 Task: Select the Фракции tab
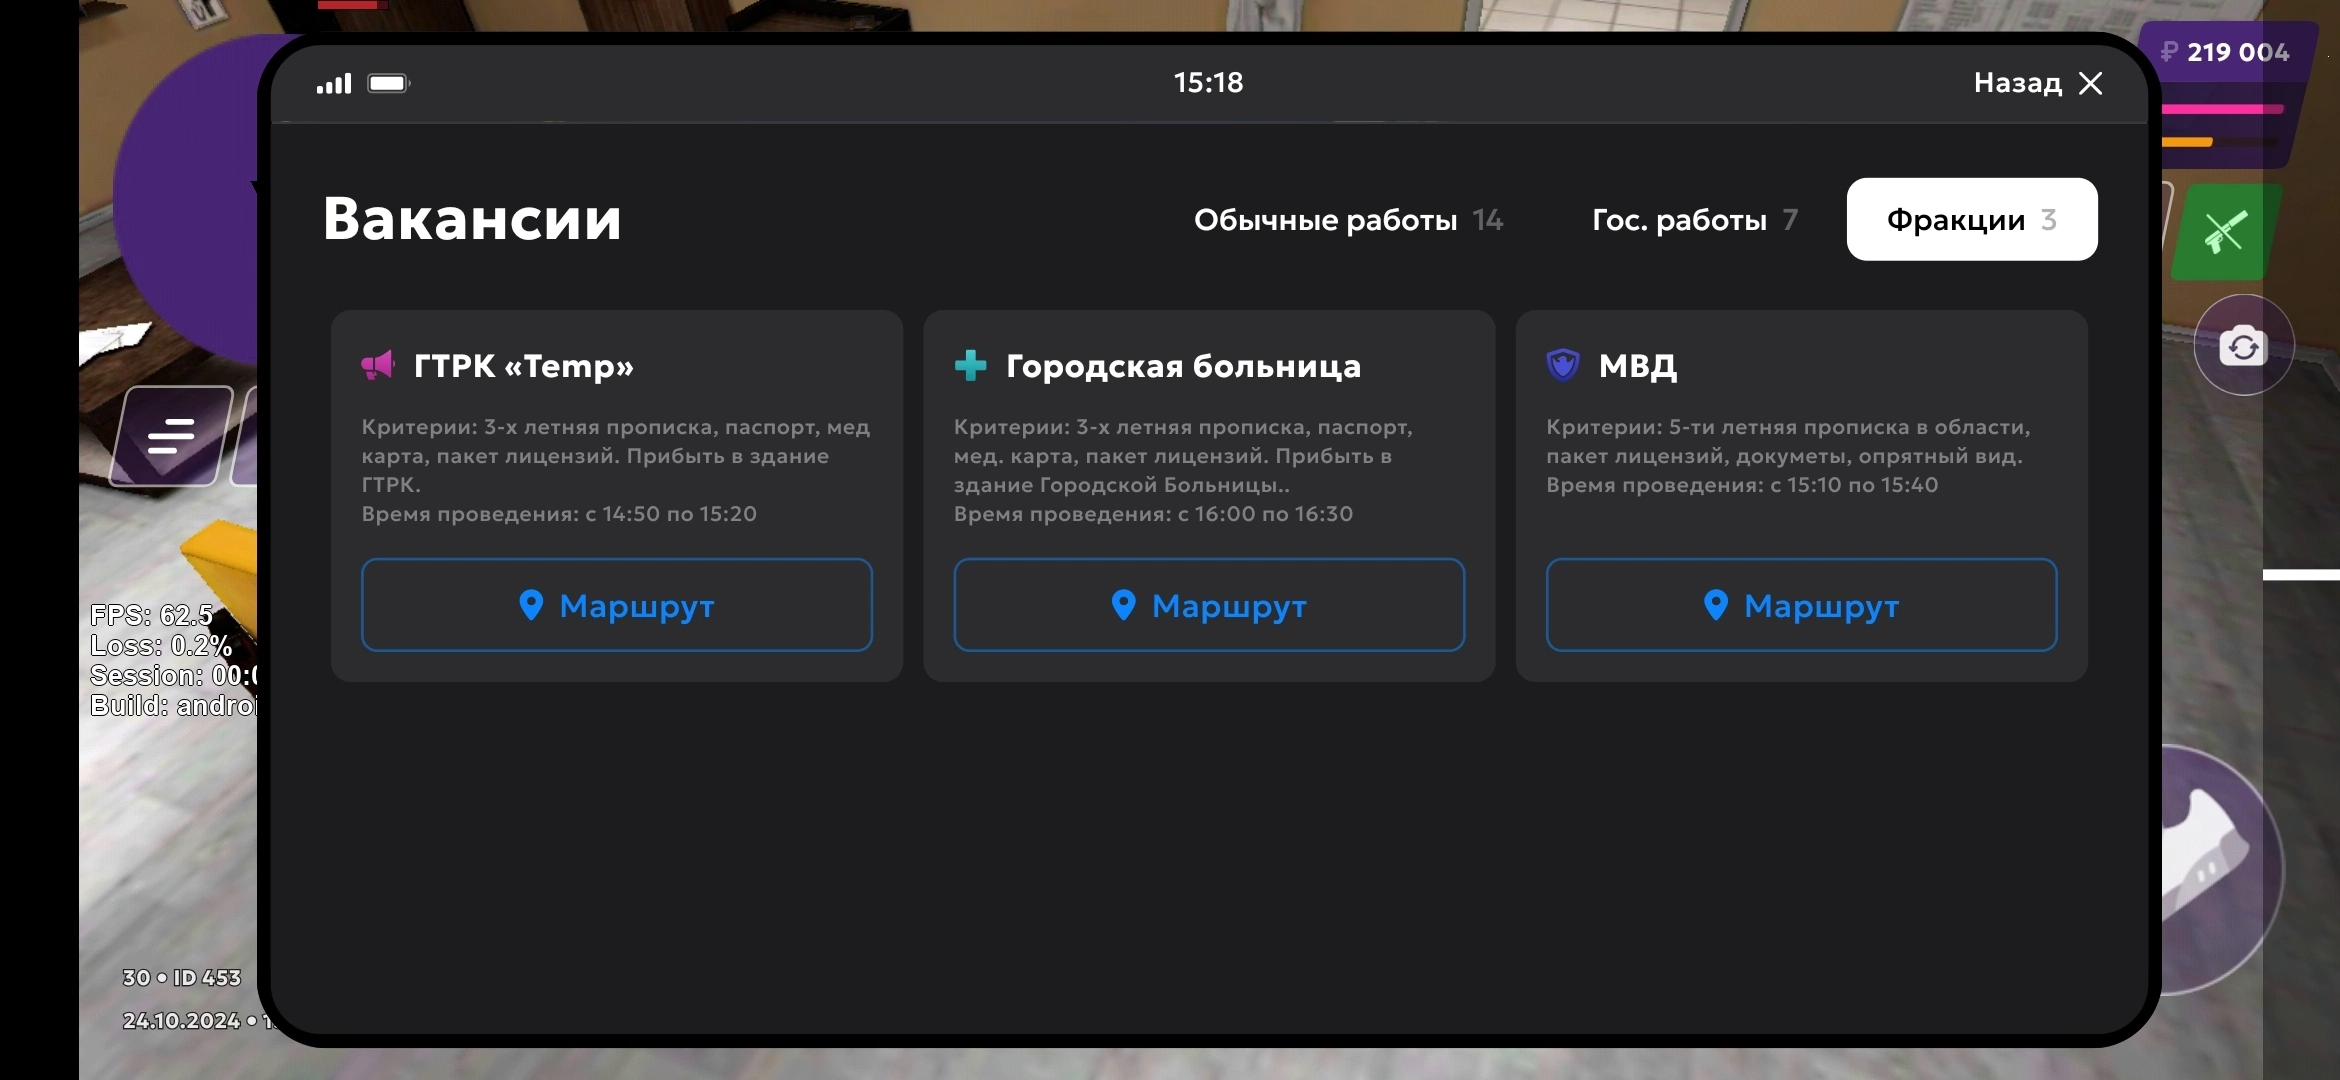click(x=1971, y=220)
